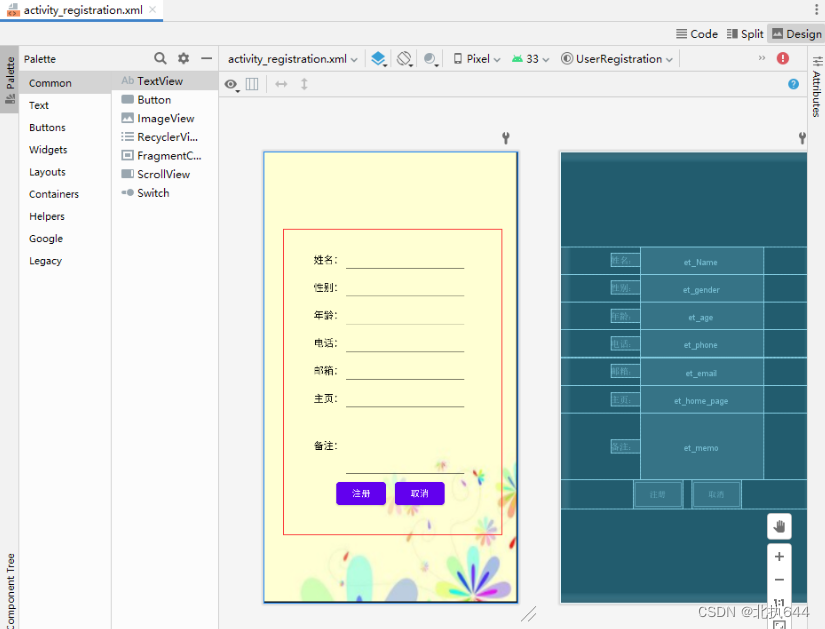Switch to Code view
The image size is (825, 629).
[697, 34]
